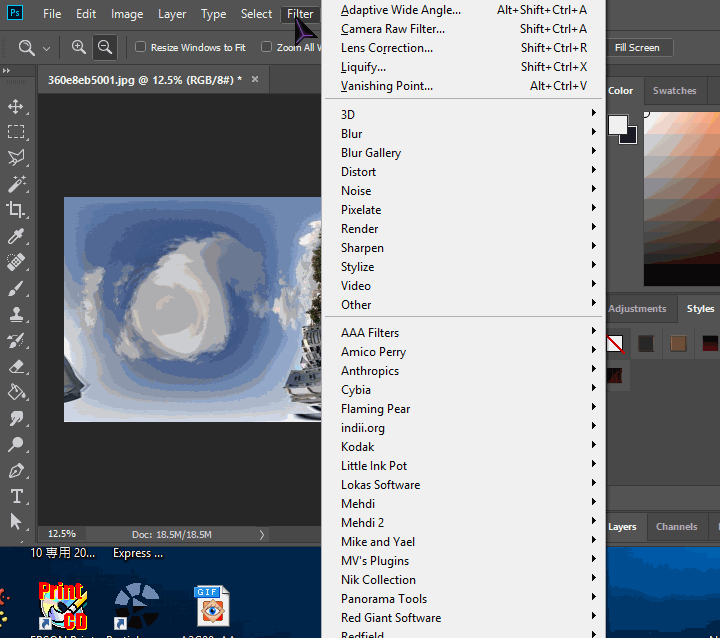The width and height of the screenshot is (720, 638).
Task: Select the History Brush tool
Action: click(16, 341)
